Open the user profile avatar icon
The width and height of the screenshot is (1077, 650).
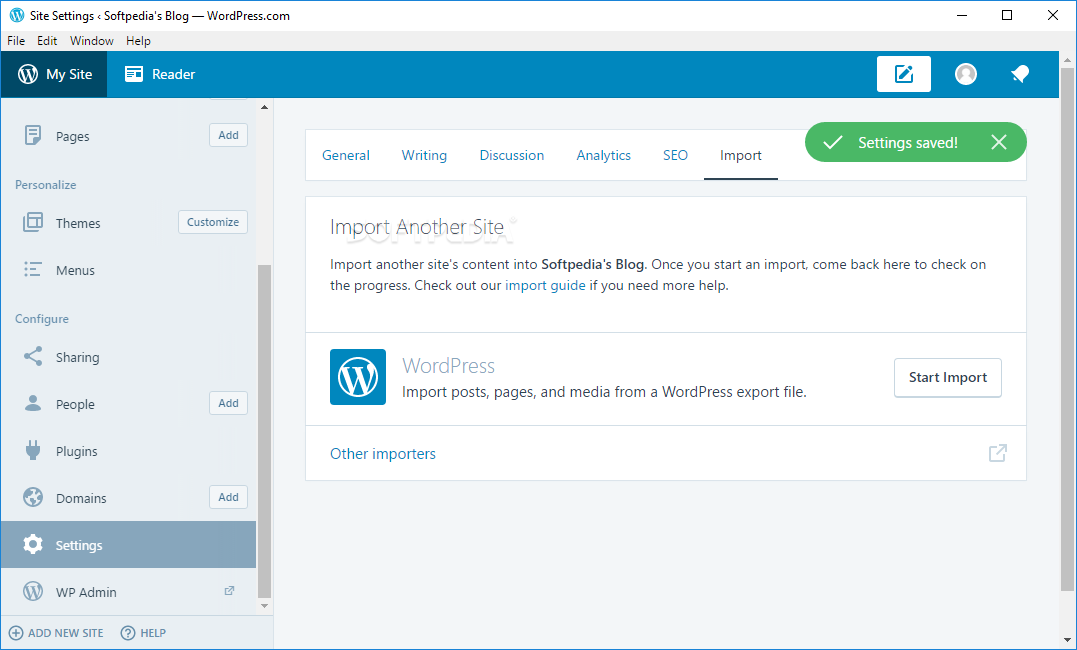click(966, 74)
